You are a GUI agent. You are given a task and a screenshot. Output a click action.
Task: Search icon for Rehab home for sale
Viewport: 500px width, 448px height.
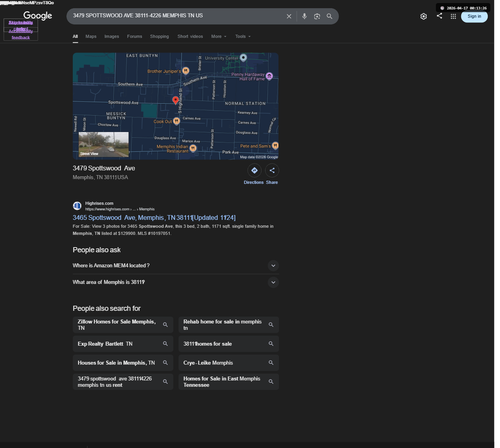(271, 325)
